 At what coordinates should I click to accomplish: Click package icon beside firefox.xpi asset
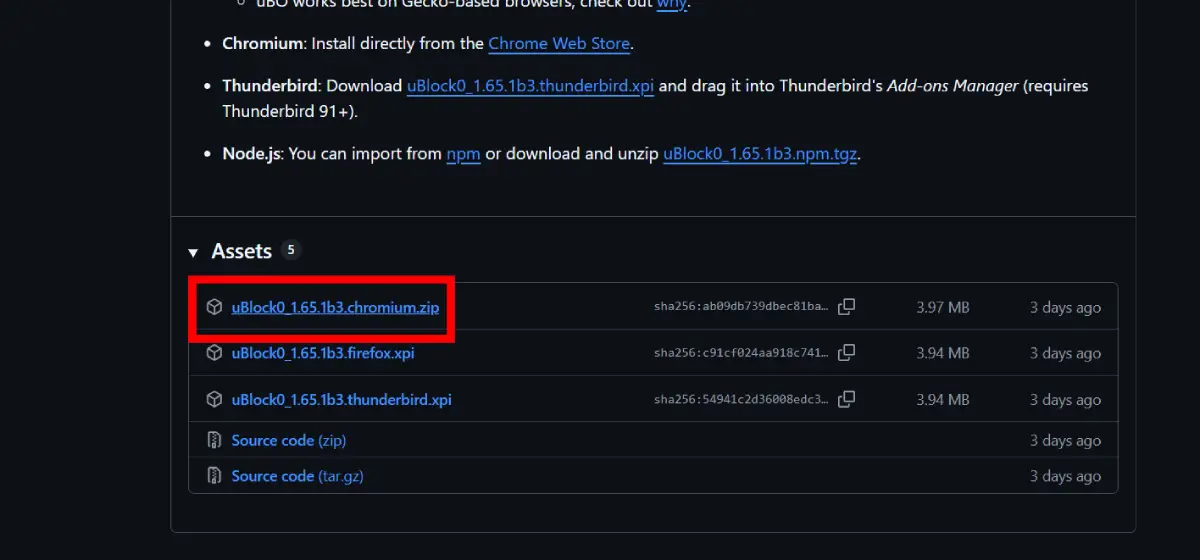click(214, 353)
